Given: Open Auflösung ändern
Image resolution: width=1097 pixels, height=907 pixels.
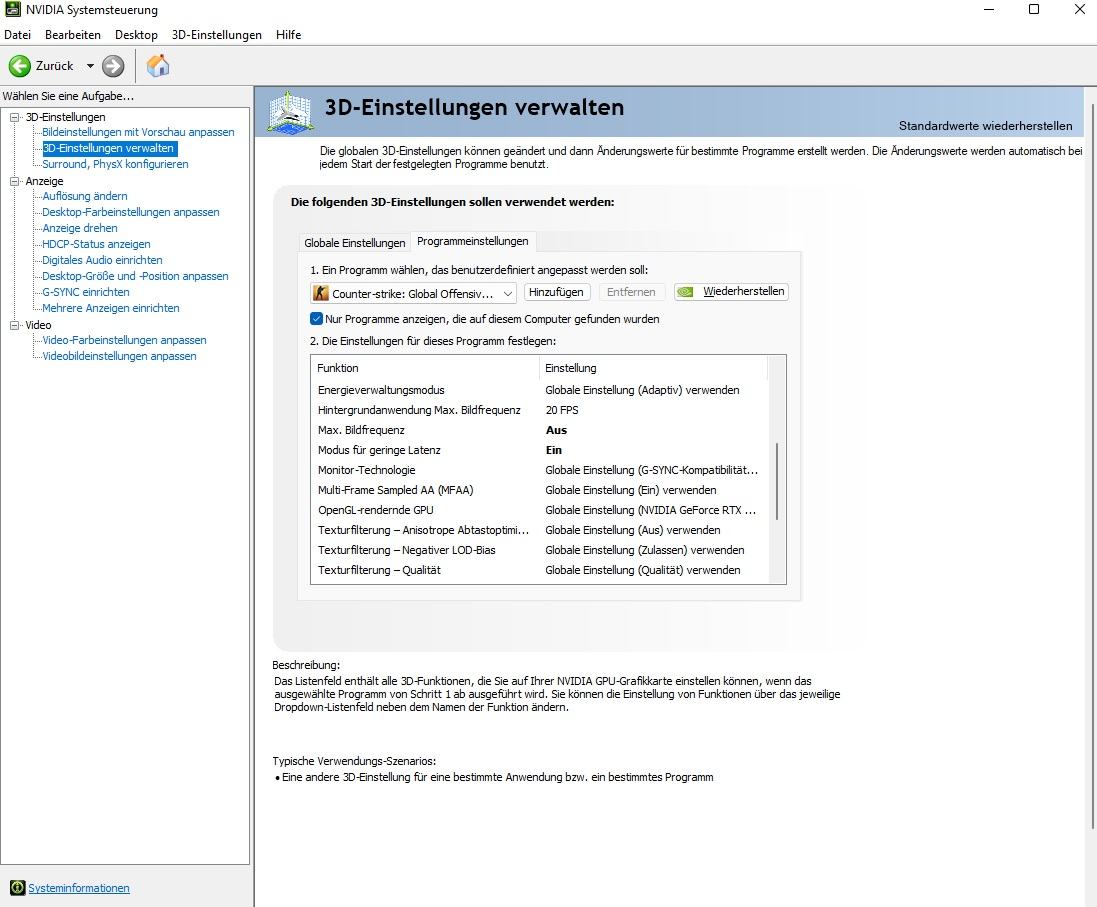Looking at the screenshot, I should point(85,196).
